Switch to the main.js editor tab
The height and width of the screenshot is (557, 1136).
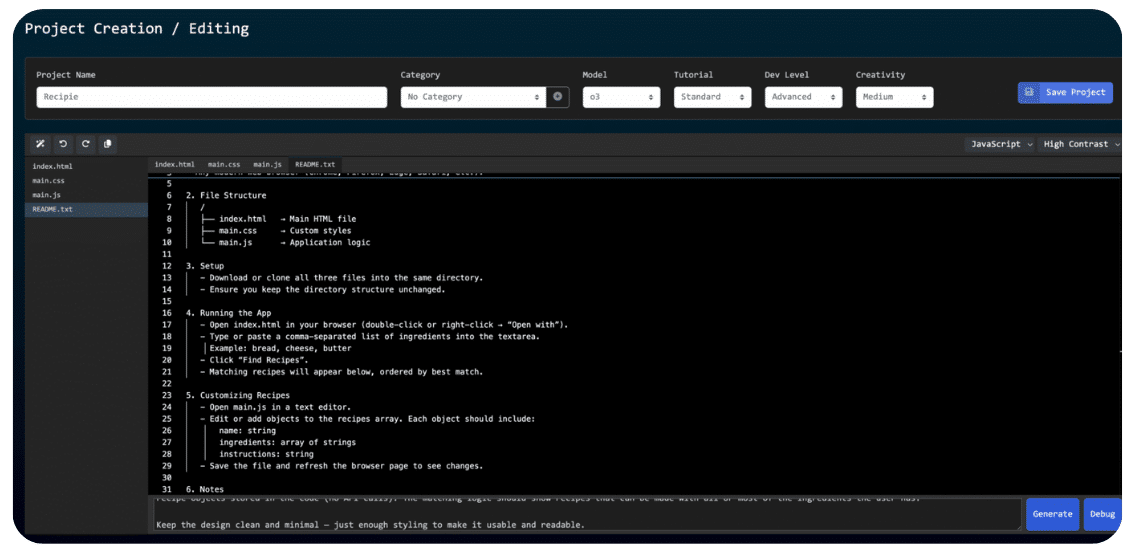267,164
